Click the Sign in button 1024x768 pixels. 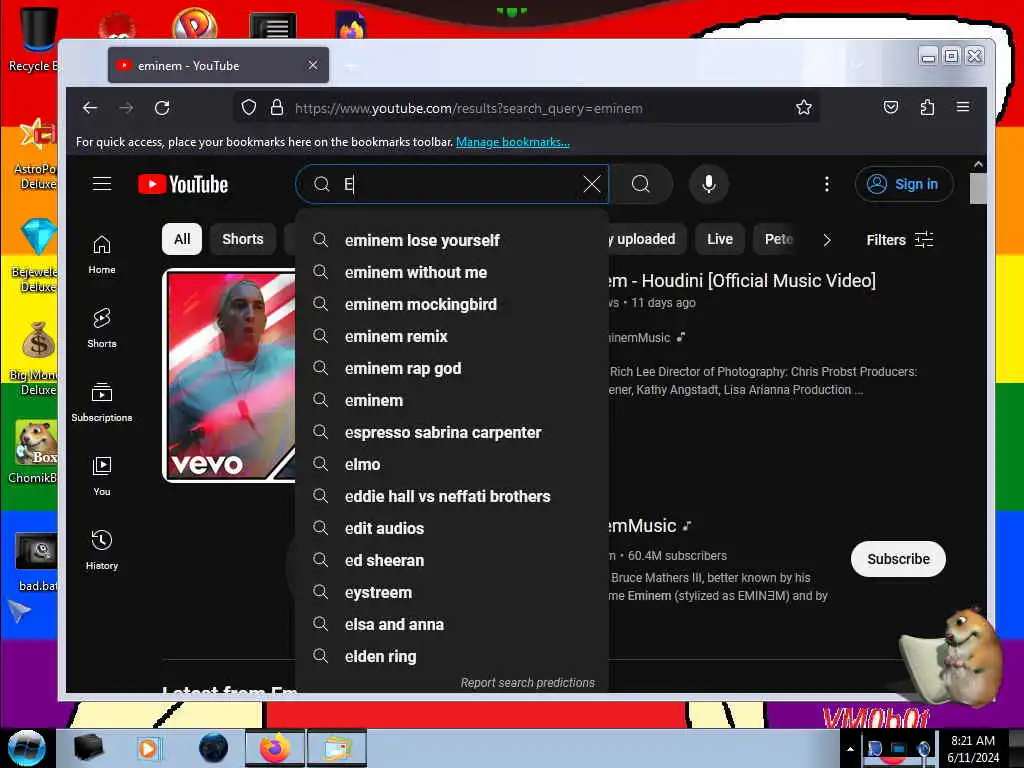click(x=904, y=184)
